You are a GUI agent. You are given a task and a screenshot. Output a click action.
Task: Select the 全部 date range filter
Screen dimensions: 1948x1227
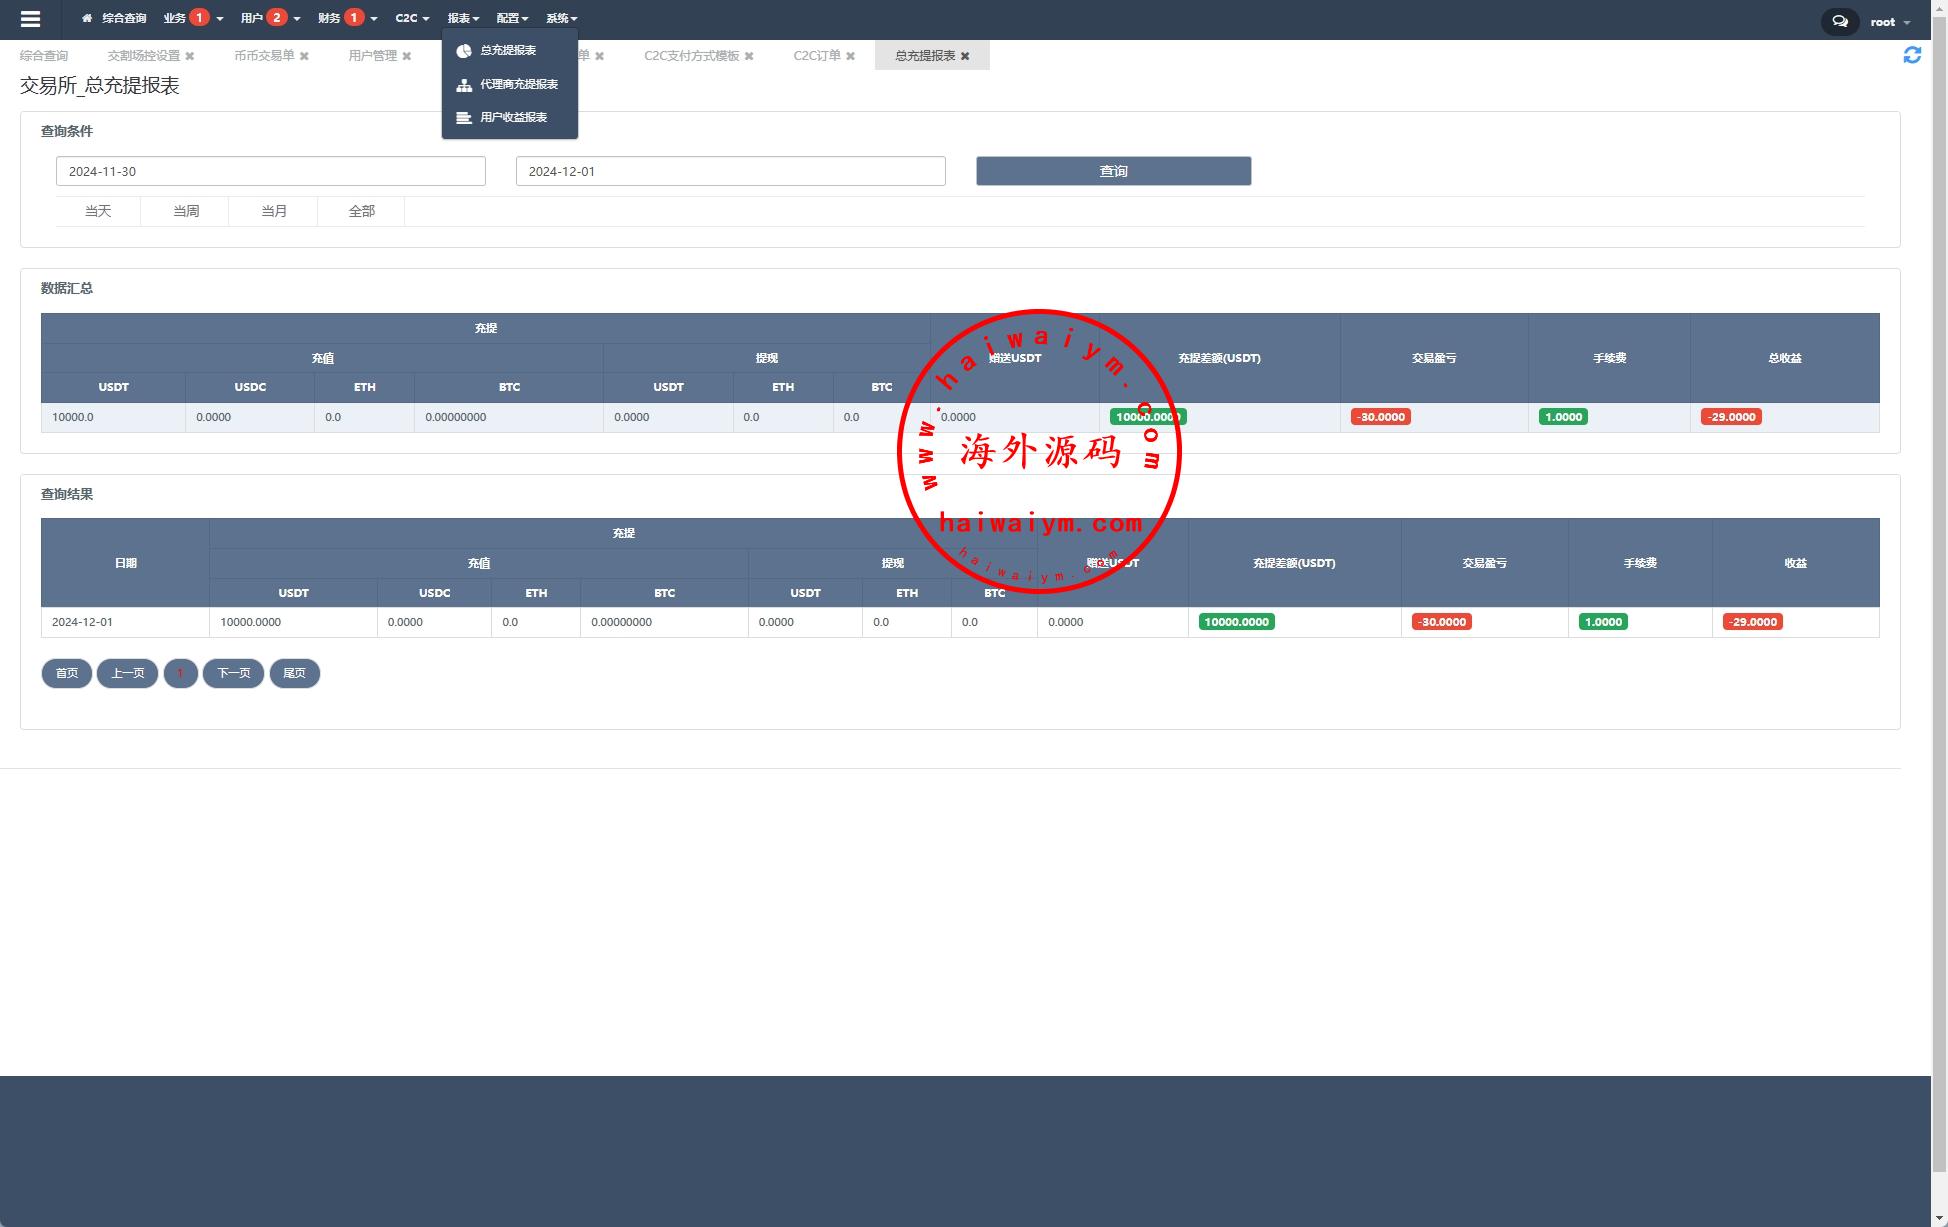tap(361, 211)
